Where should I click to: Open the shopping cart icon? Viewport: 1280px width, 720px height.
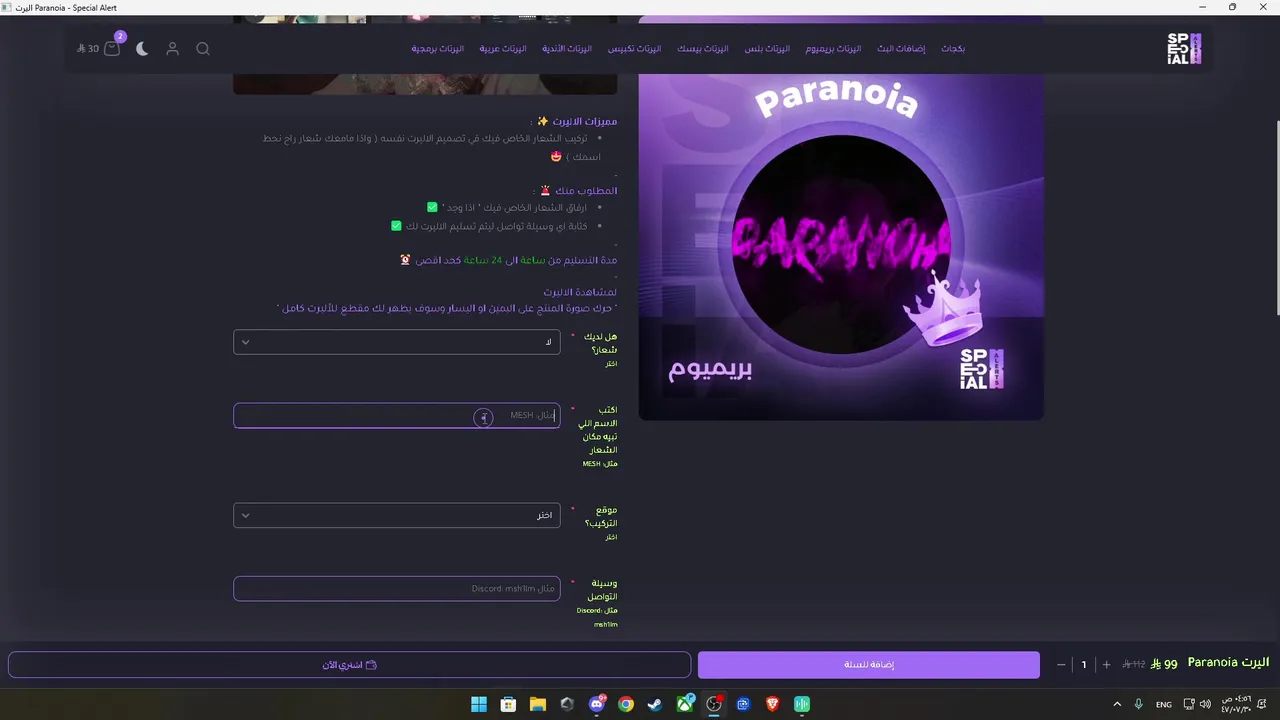(112, 48)
